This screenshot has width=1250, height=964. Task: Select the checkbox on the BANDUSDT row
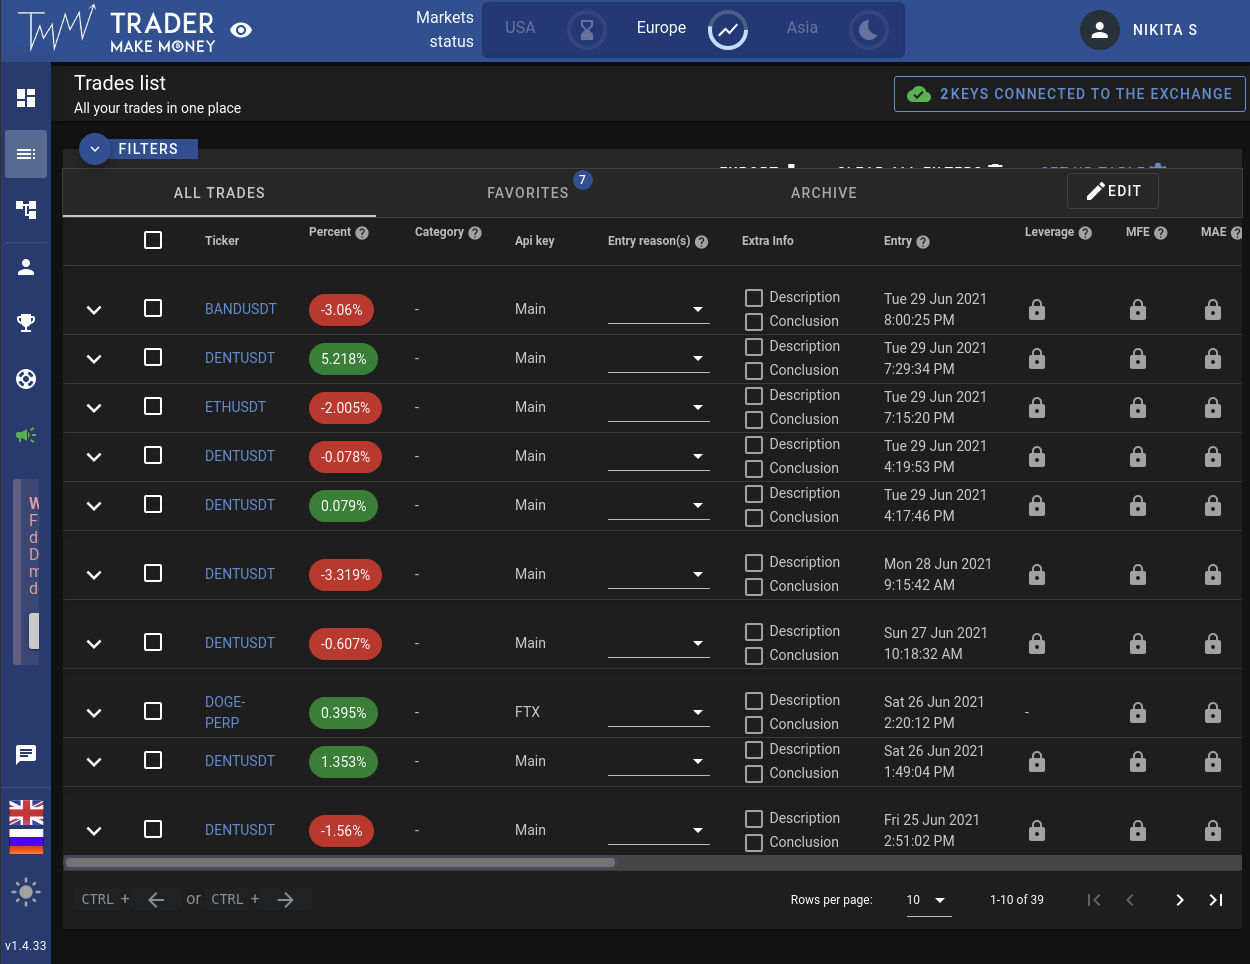(153, 309)
